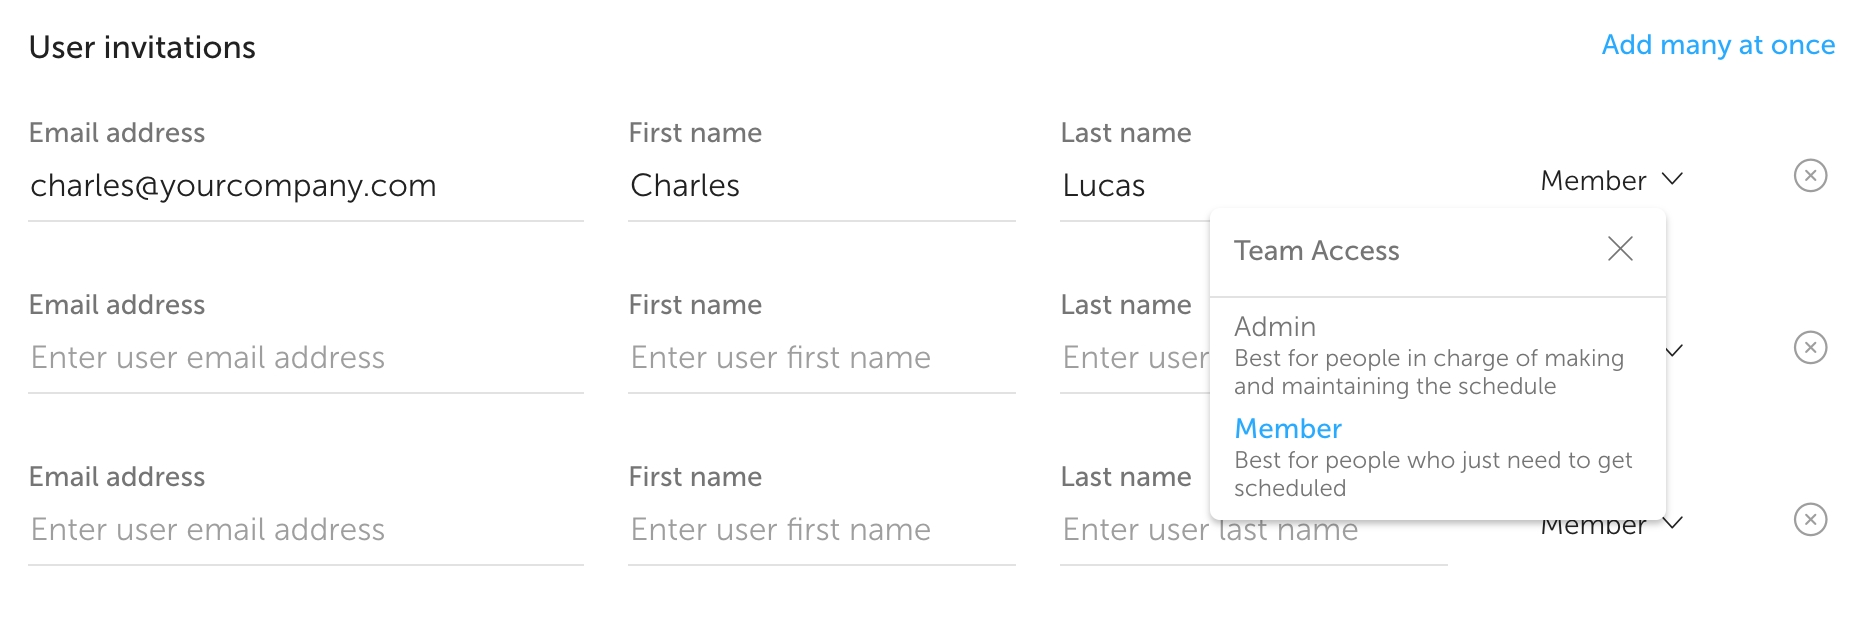Choose the Member access option
This screenshot has height=642, width=1866.
(1288, 429)
